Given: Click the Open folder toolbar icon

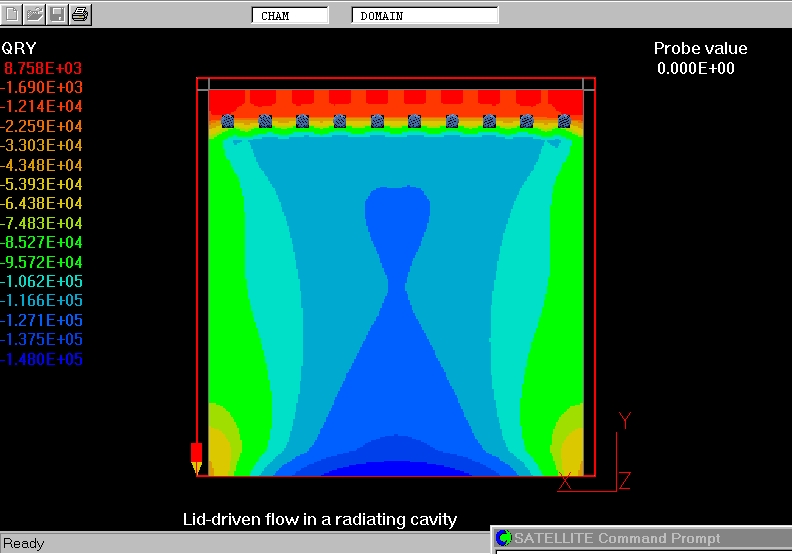Looking at the screenshot, I should click(34, 14).
